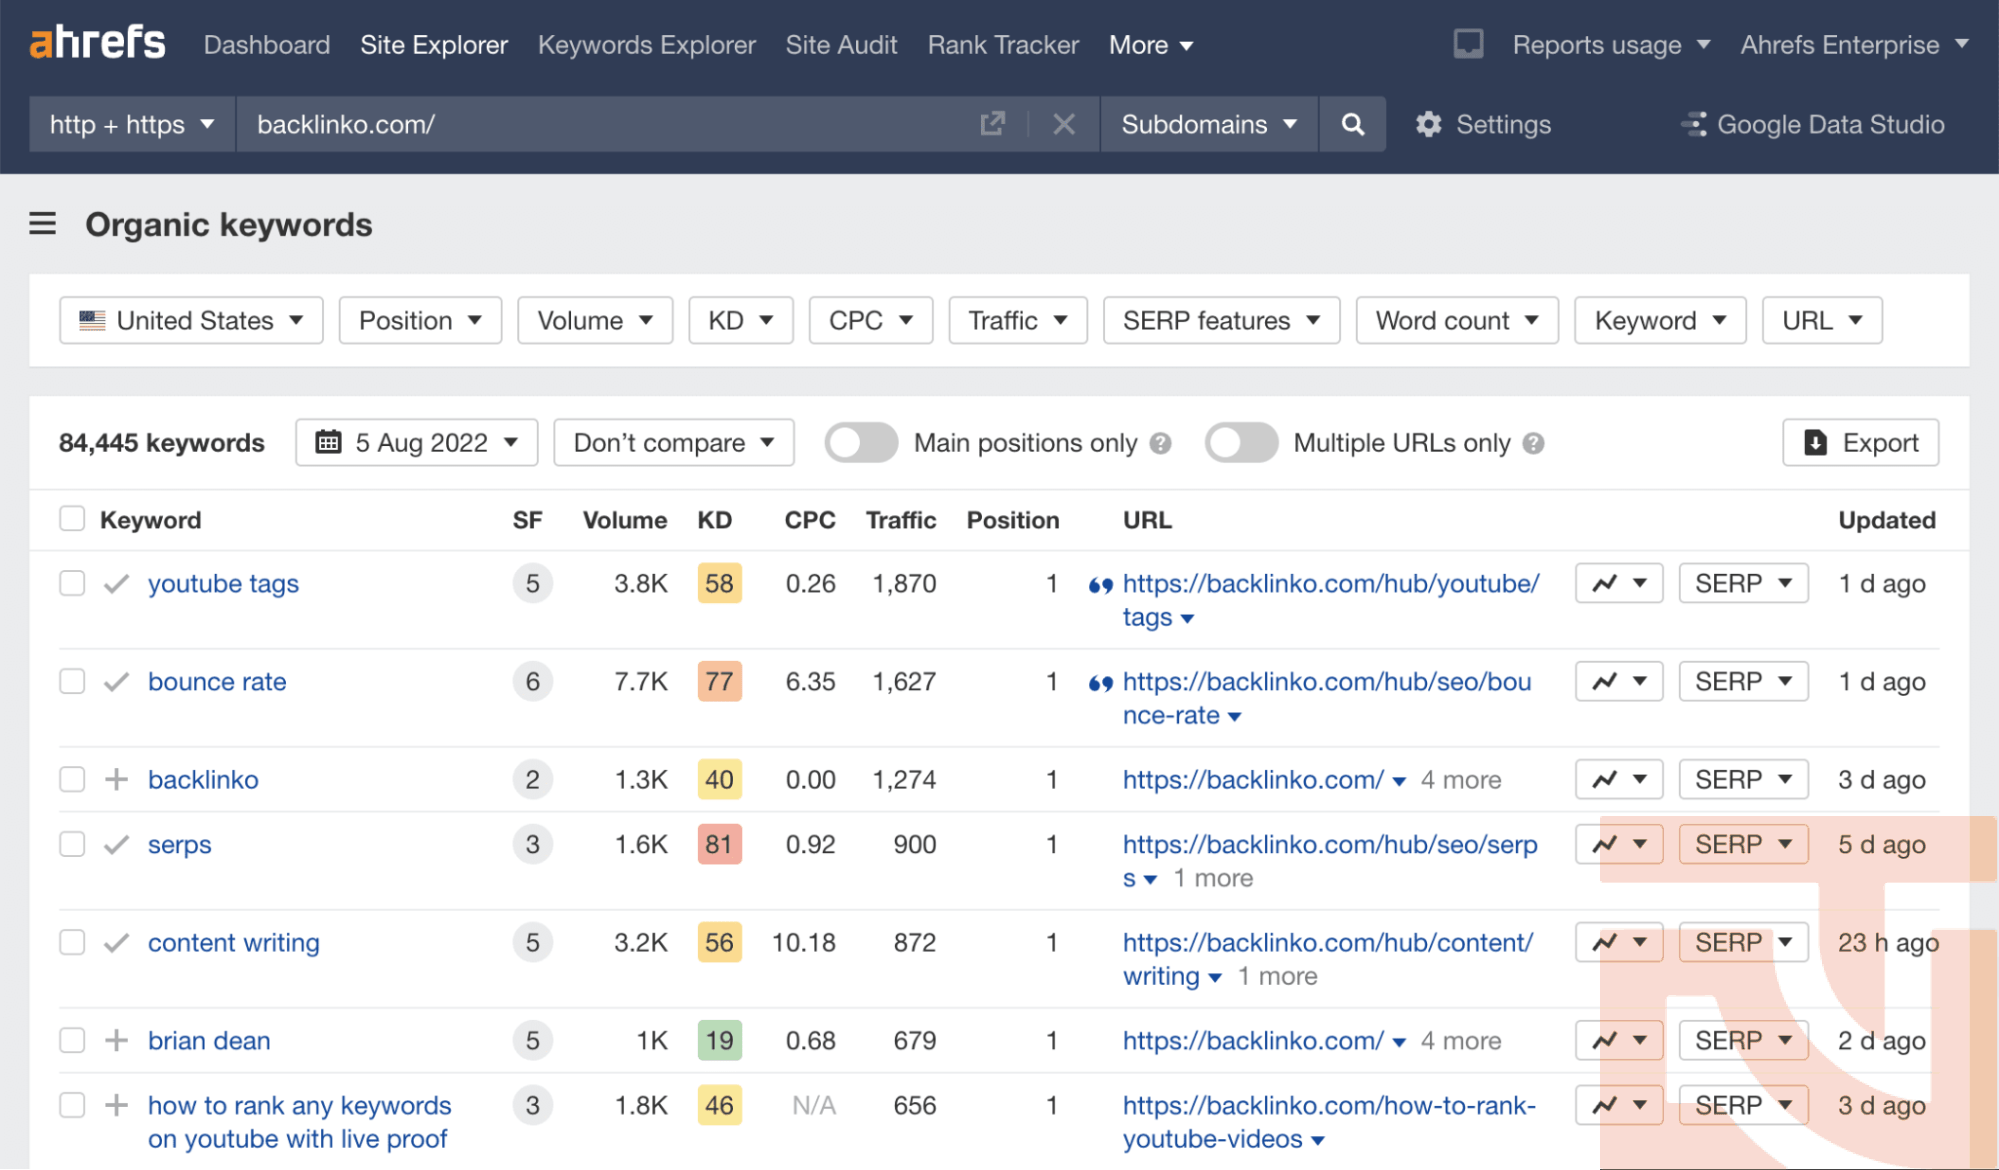This screenshot has width=1999, height=1170.
Task: Open position history chart for how to rank row
Action: (x=1619, y=1105)
